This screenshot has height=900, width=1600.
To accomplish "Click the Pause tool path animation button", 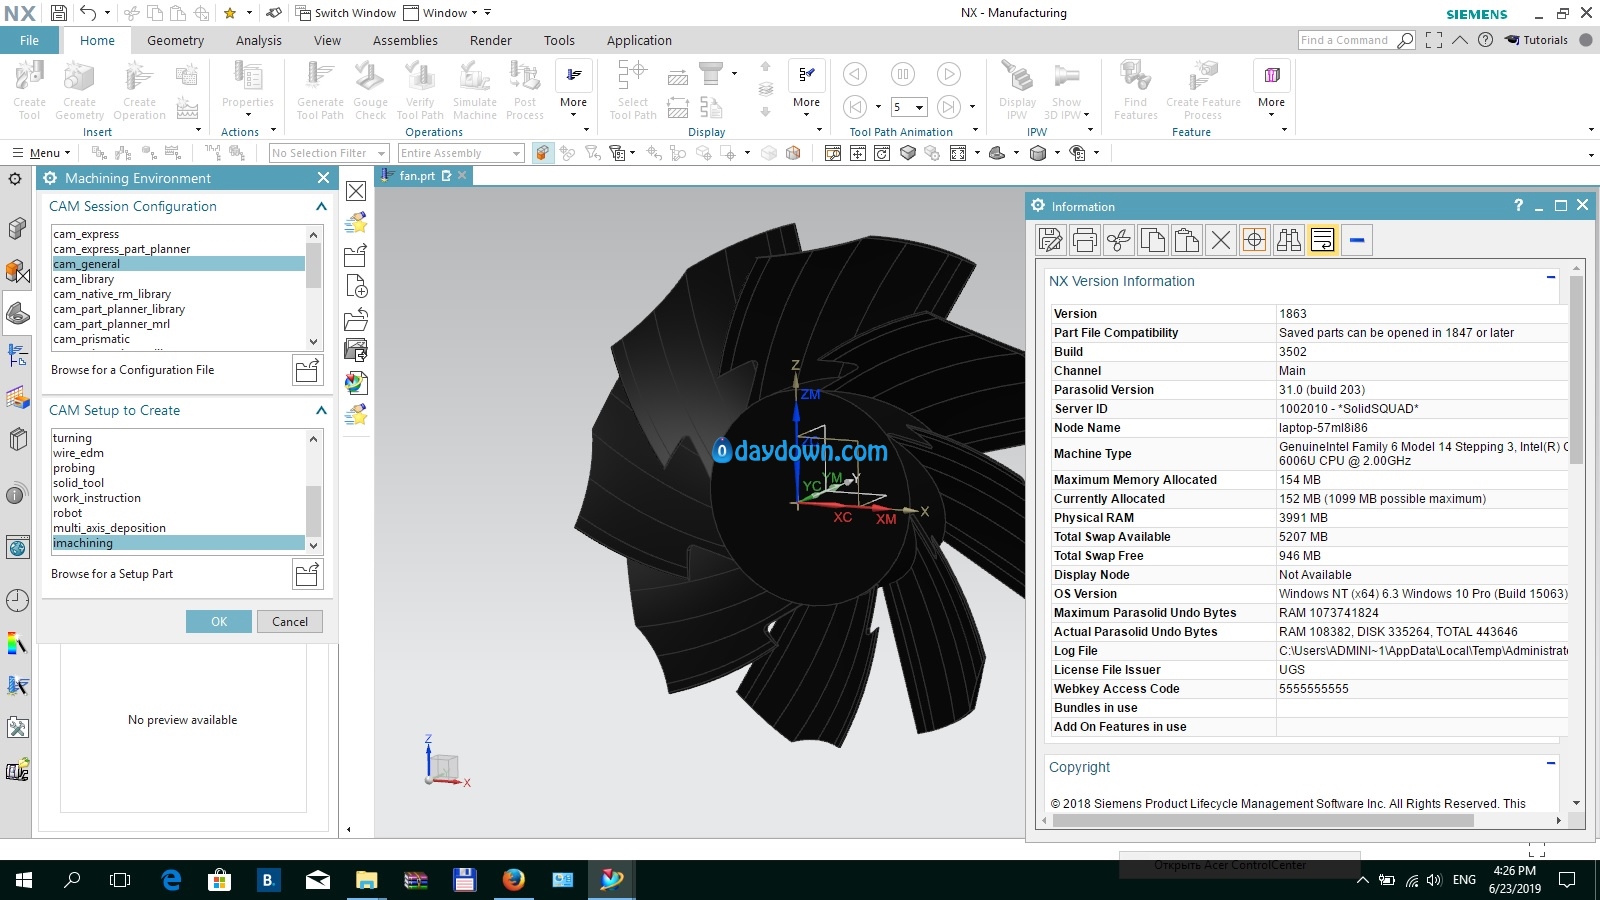I will 902,74.
